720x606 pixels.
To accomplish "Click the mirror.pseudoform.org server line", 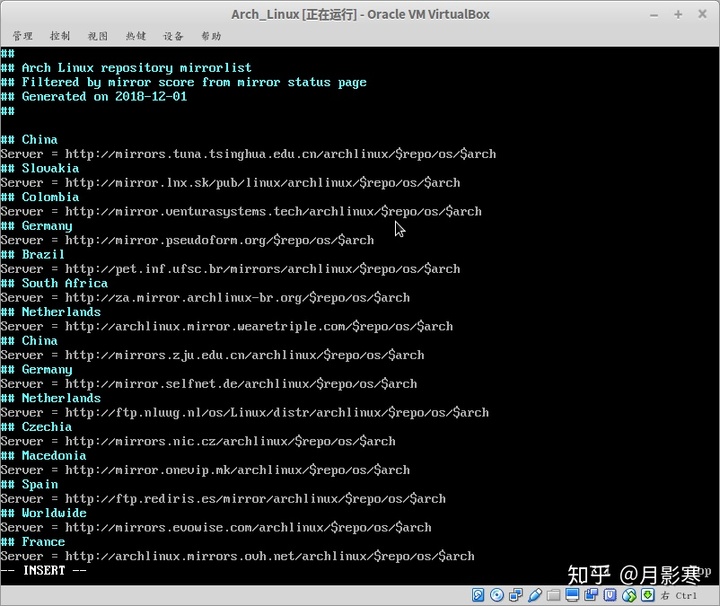I will (187, 240).
